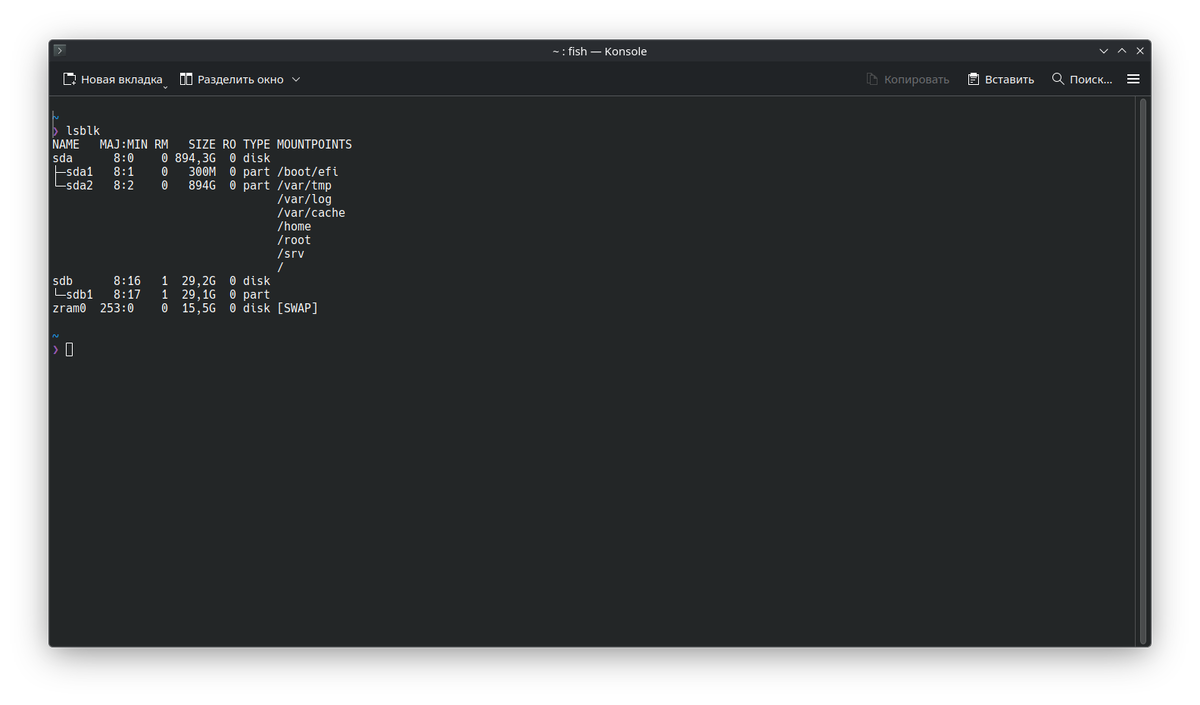This screenshot has width=1200, height=705.
Task: Maximize the Konsole window
Action: tap(1122, 51)
